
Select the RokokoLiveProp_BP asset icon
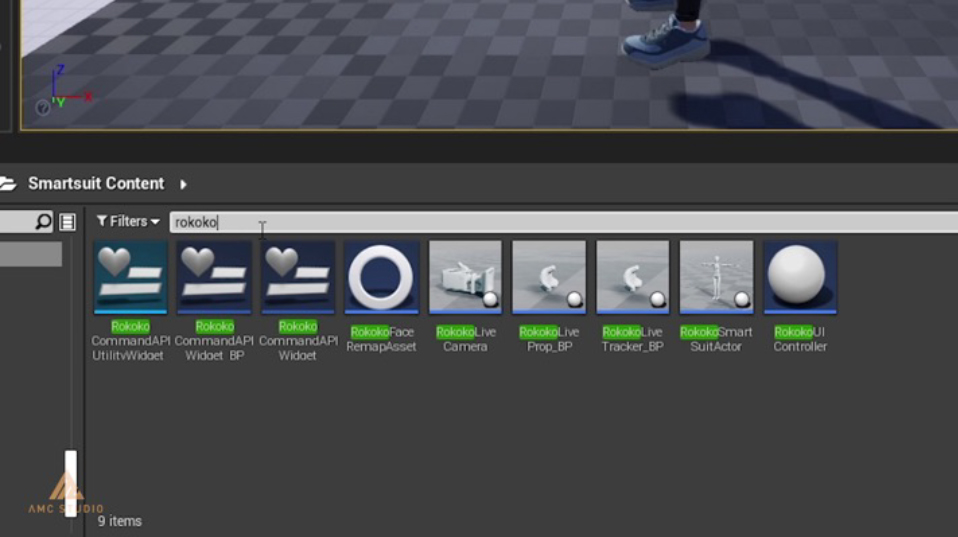(549, 277)
